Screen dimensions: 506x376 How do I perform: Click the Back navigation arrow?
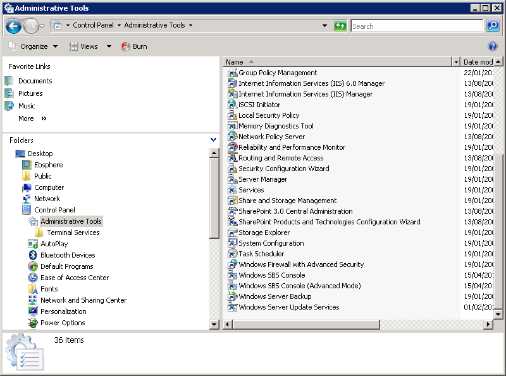click(13, 26)
